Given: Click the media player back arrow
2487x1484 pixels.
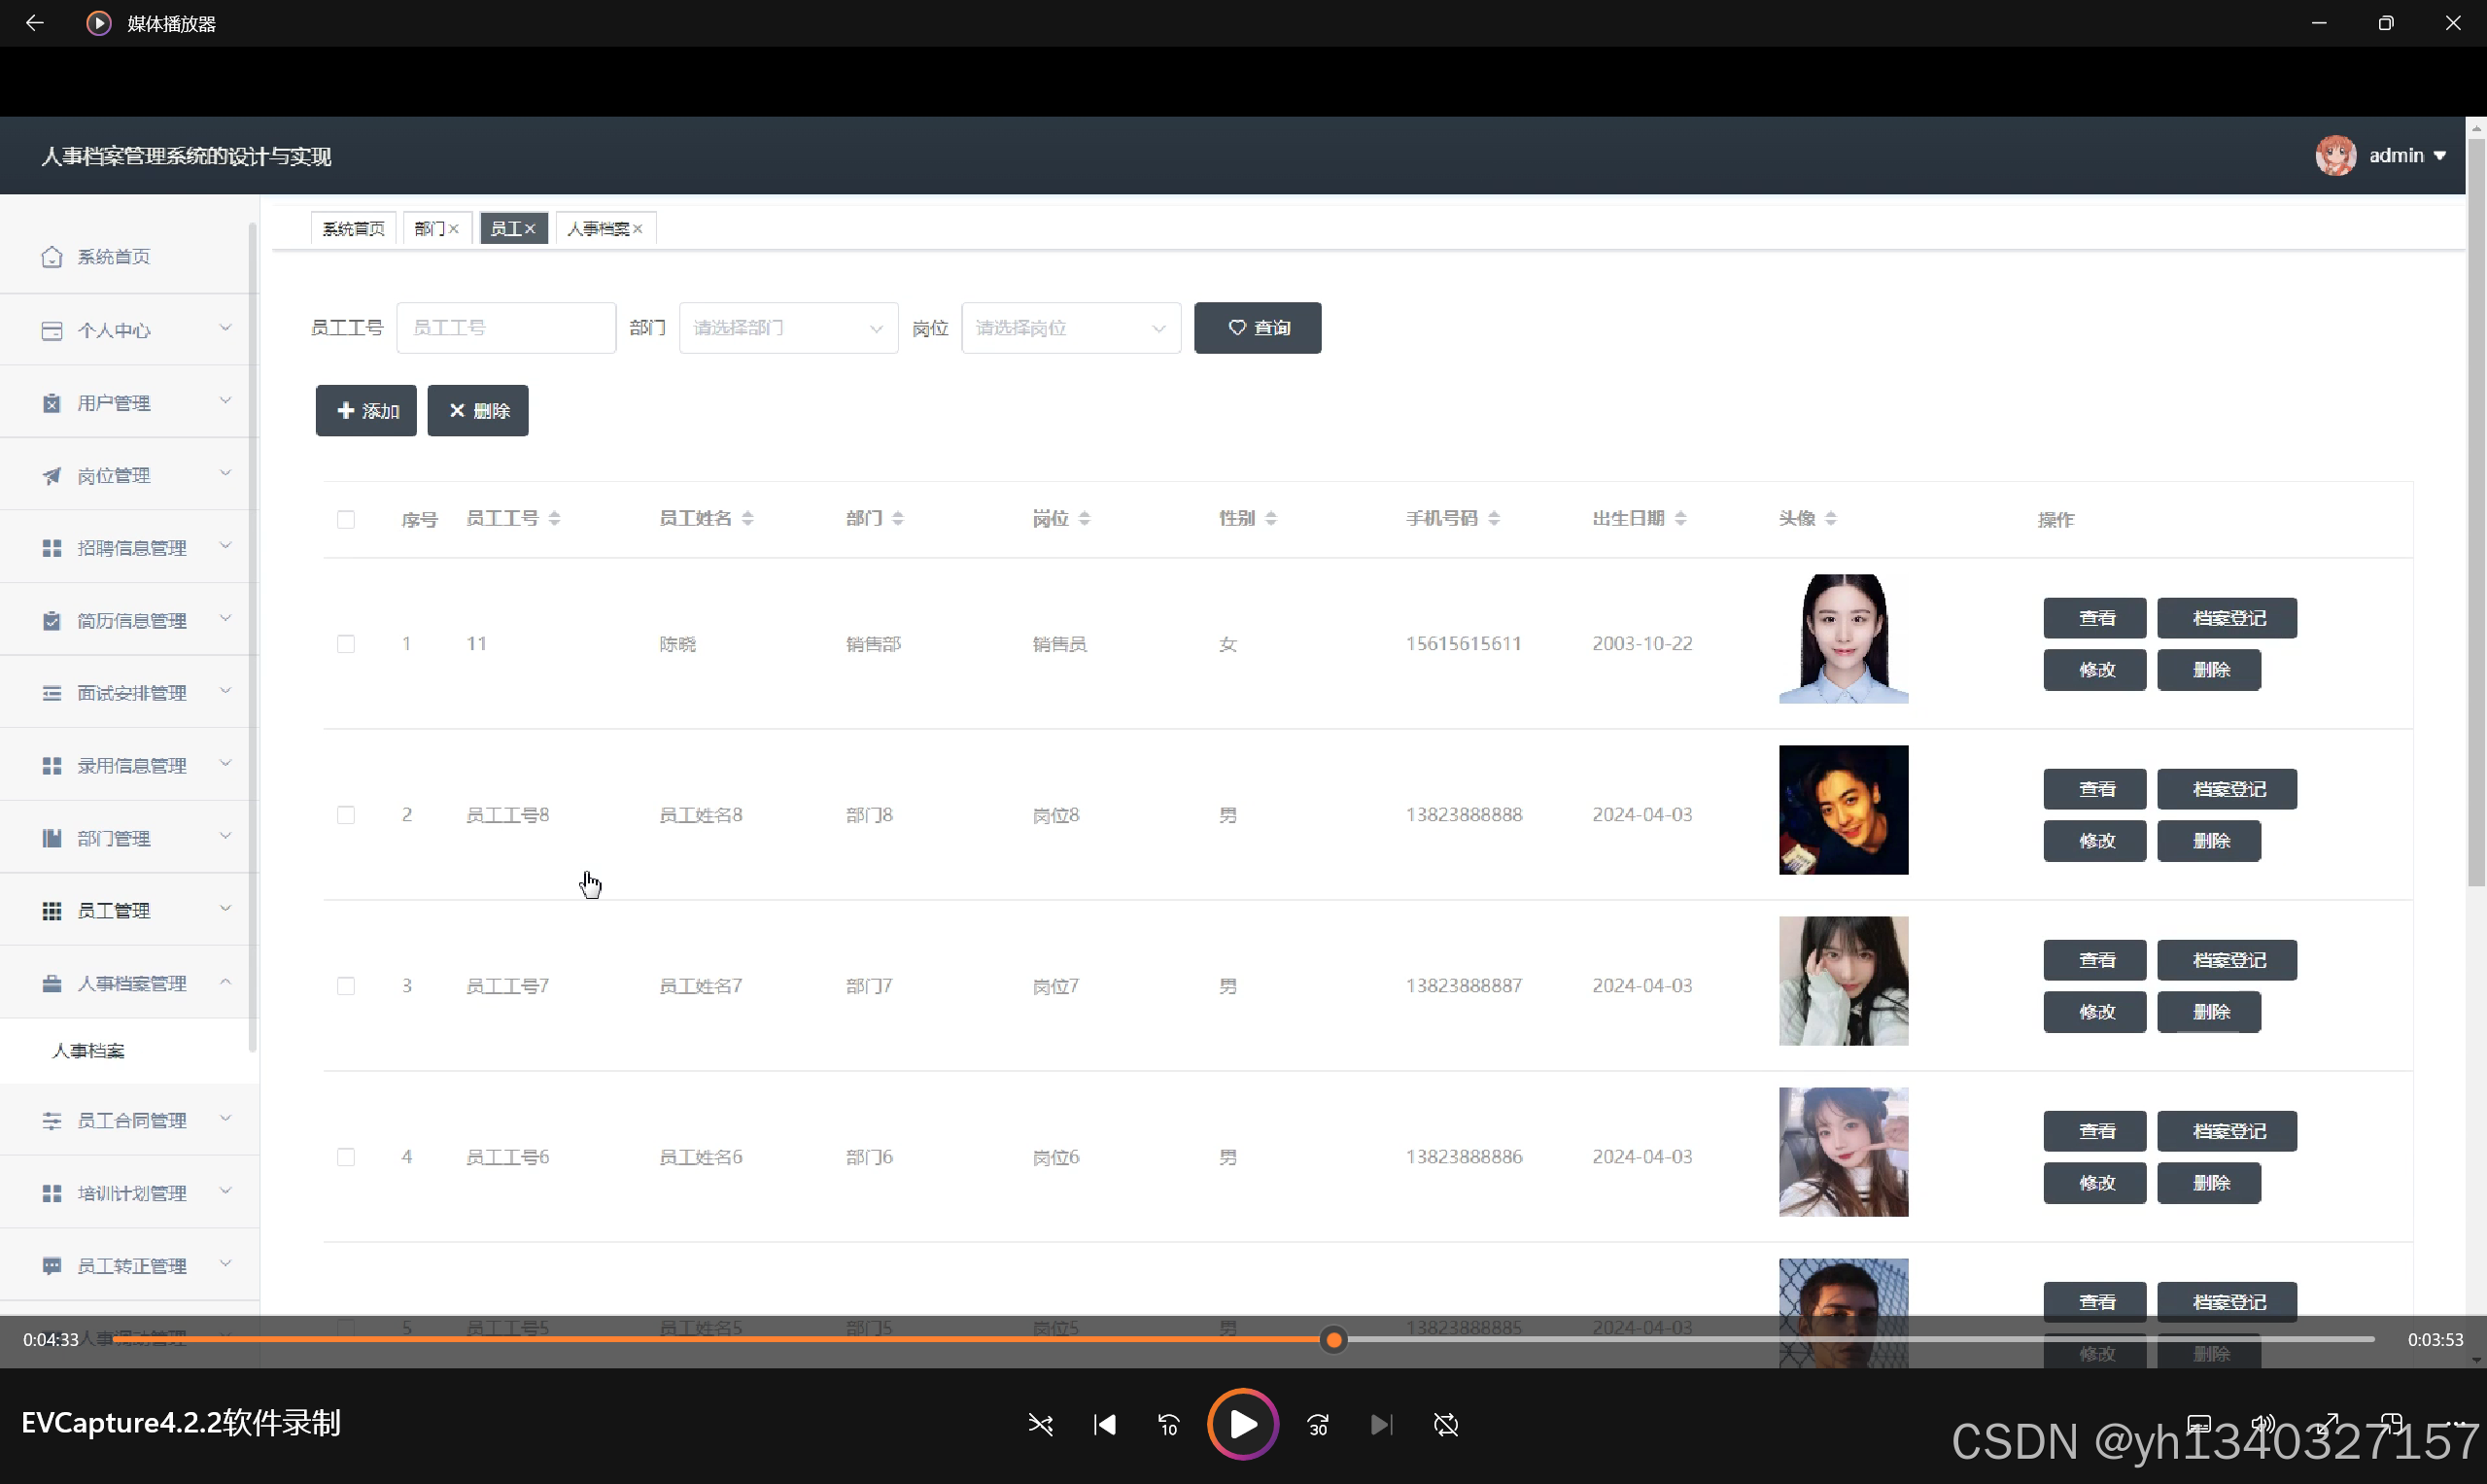Looking at the screenshot, I should pyautogui.click(x=35, y=23).
